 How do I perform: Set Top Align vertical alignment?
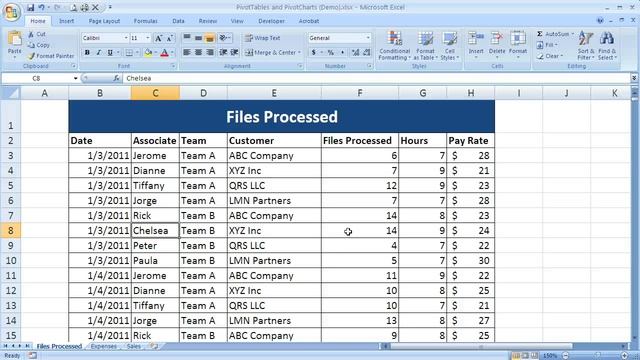pyautogui.click(x=187, y=38)
